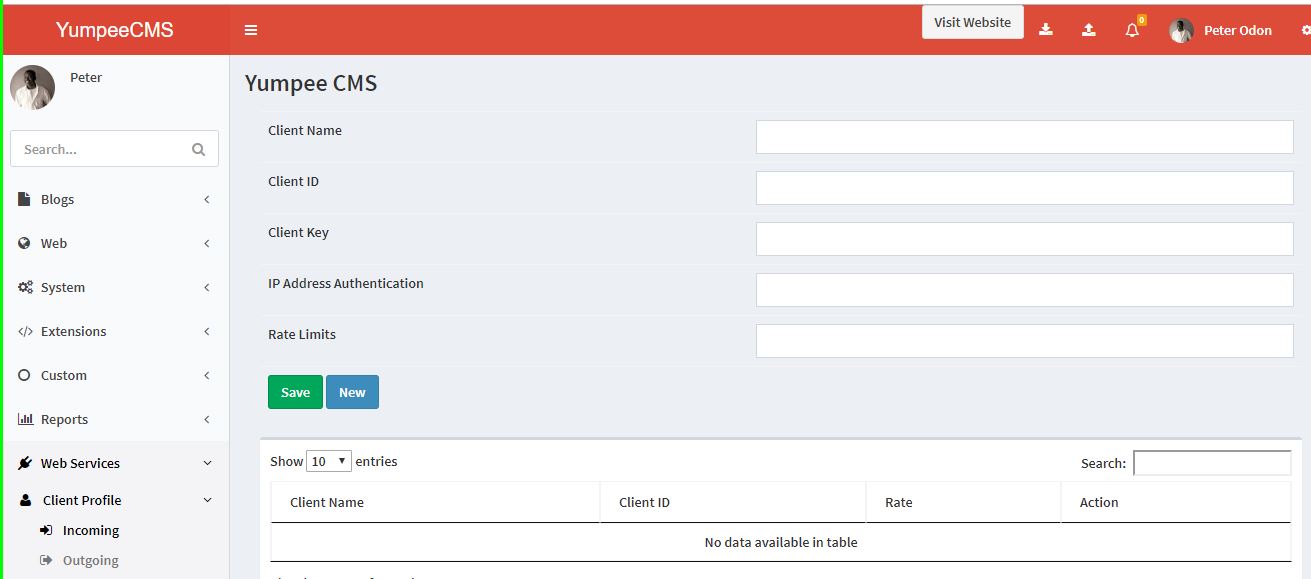Click the table Search input box
The height and width of the screenshot is (579, 1311).
(1212, 463)
